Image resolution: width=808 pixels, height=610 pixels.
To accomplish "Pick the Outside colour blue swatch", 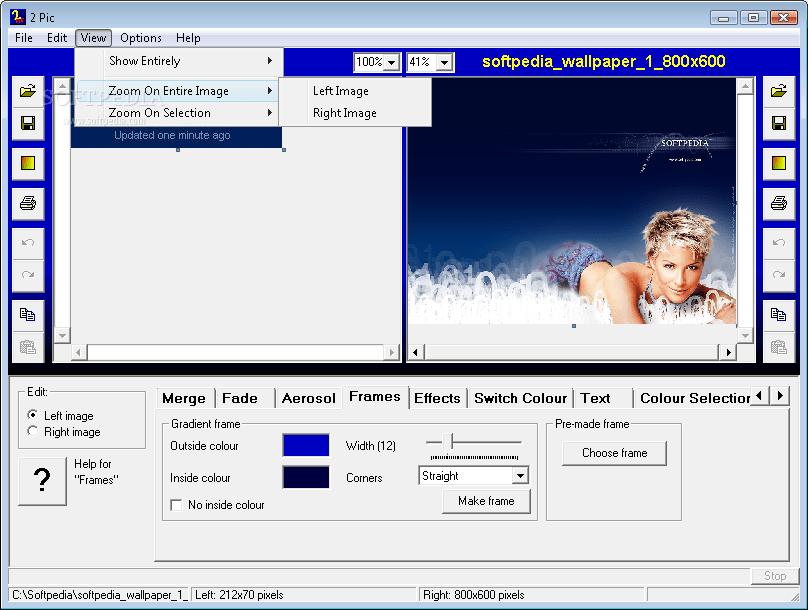I will pos(306,445).
